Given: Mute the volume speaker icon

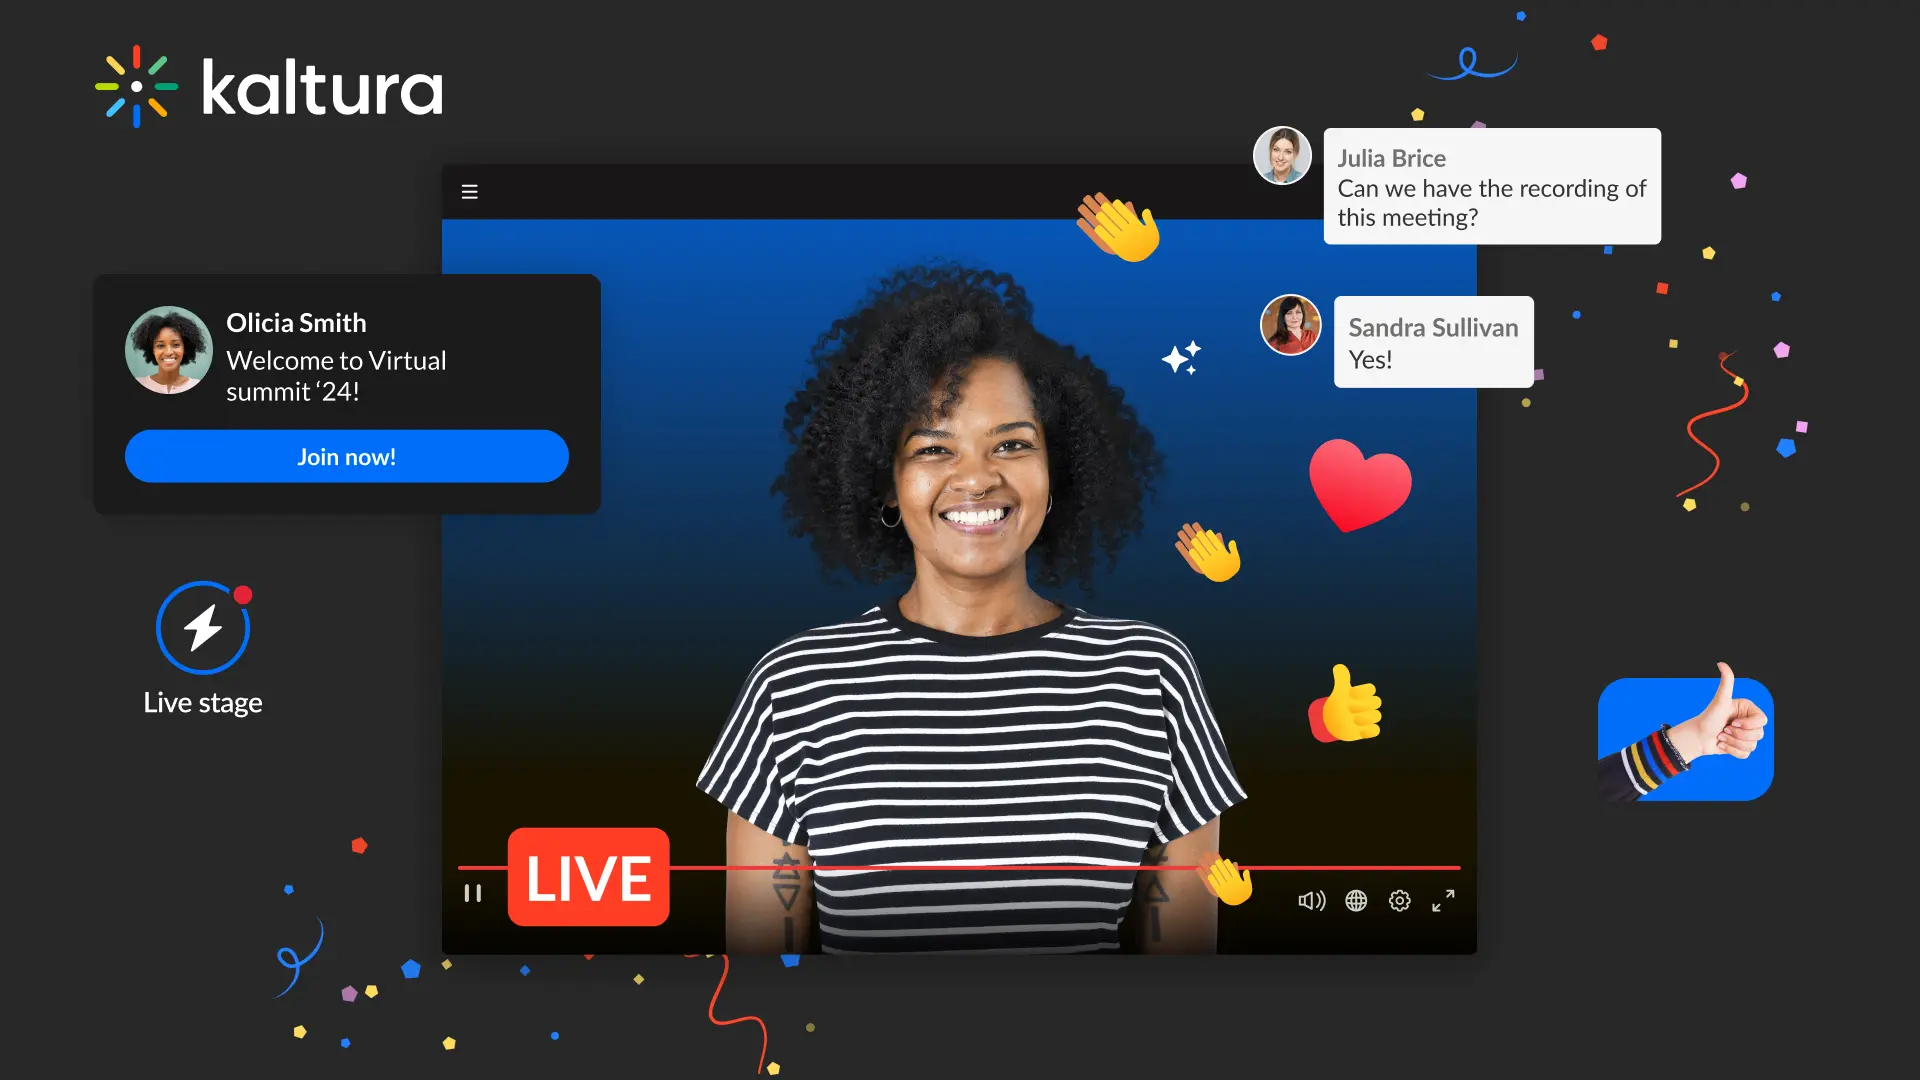Looking at the screenshot, I should (1311, 901).
